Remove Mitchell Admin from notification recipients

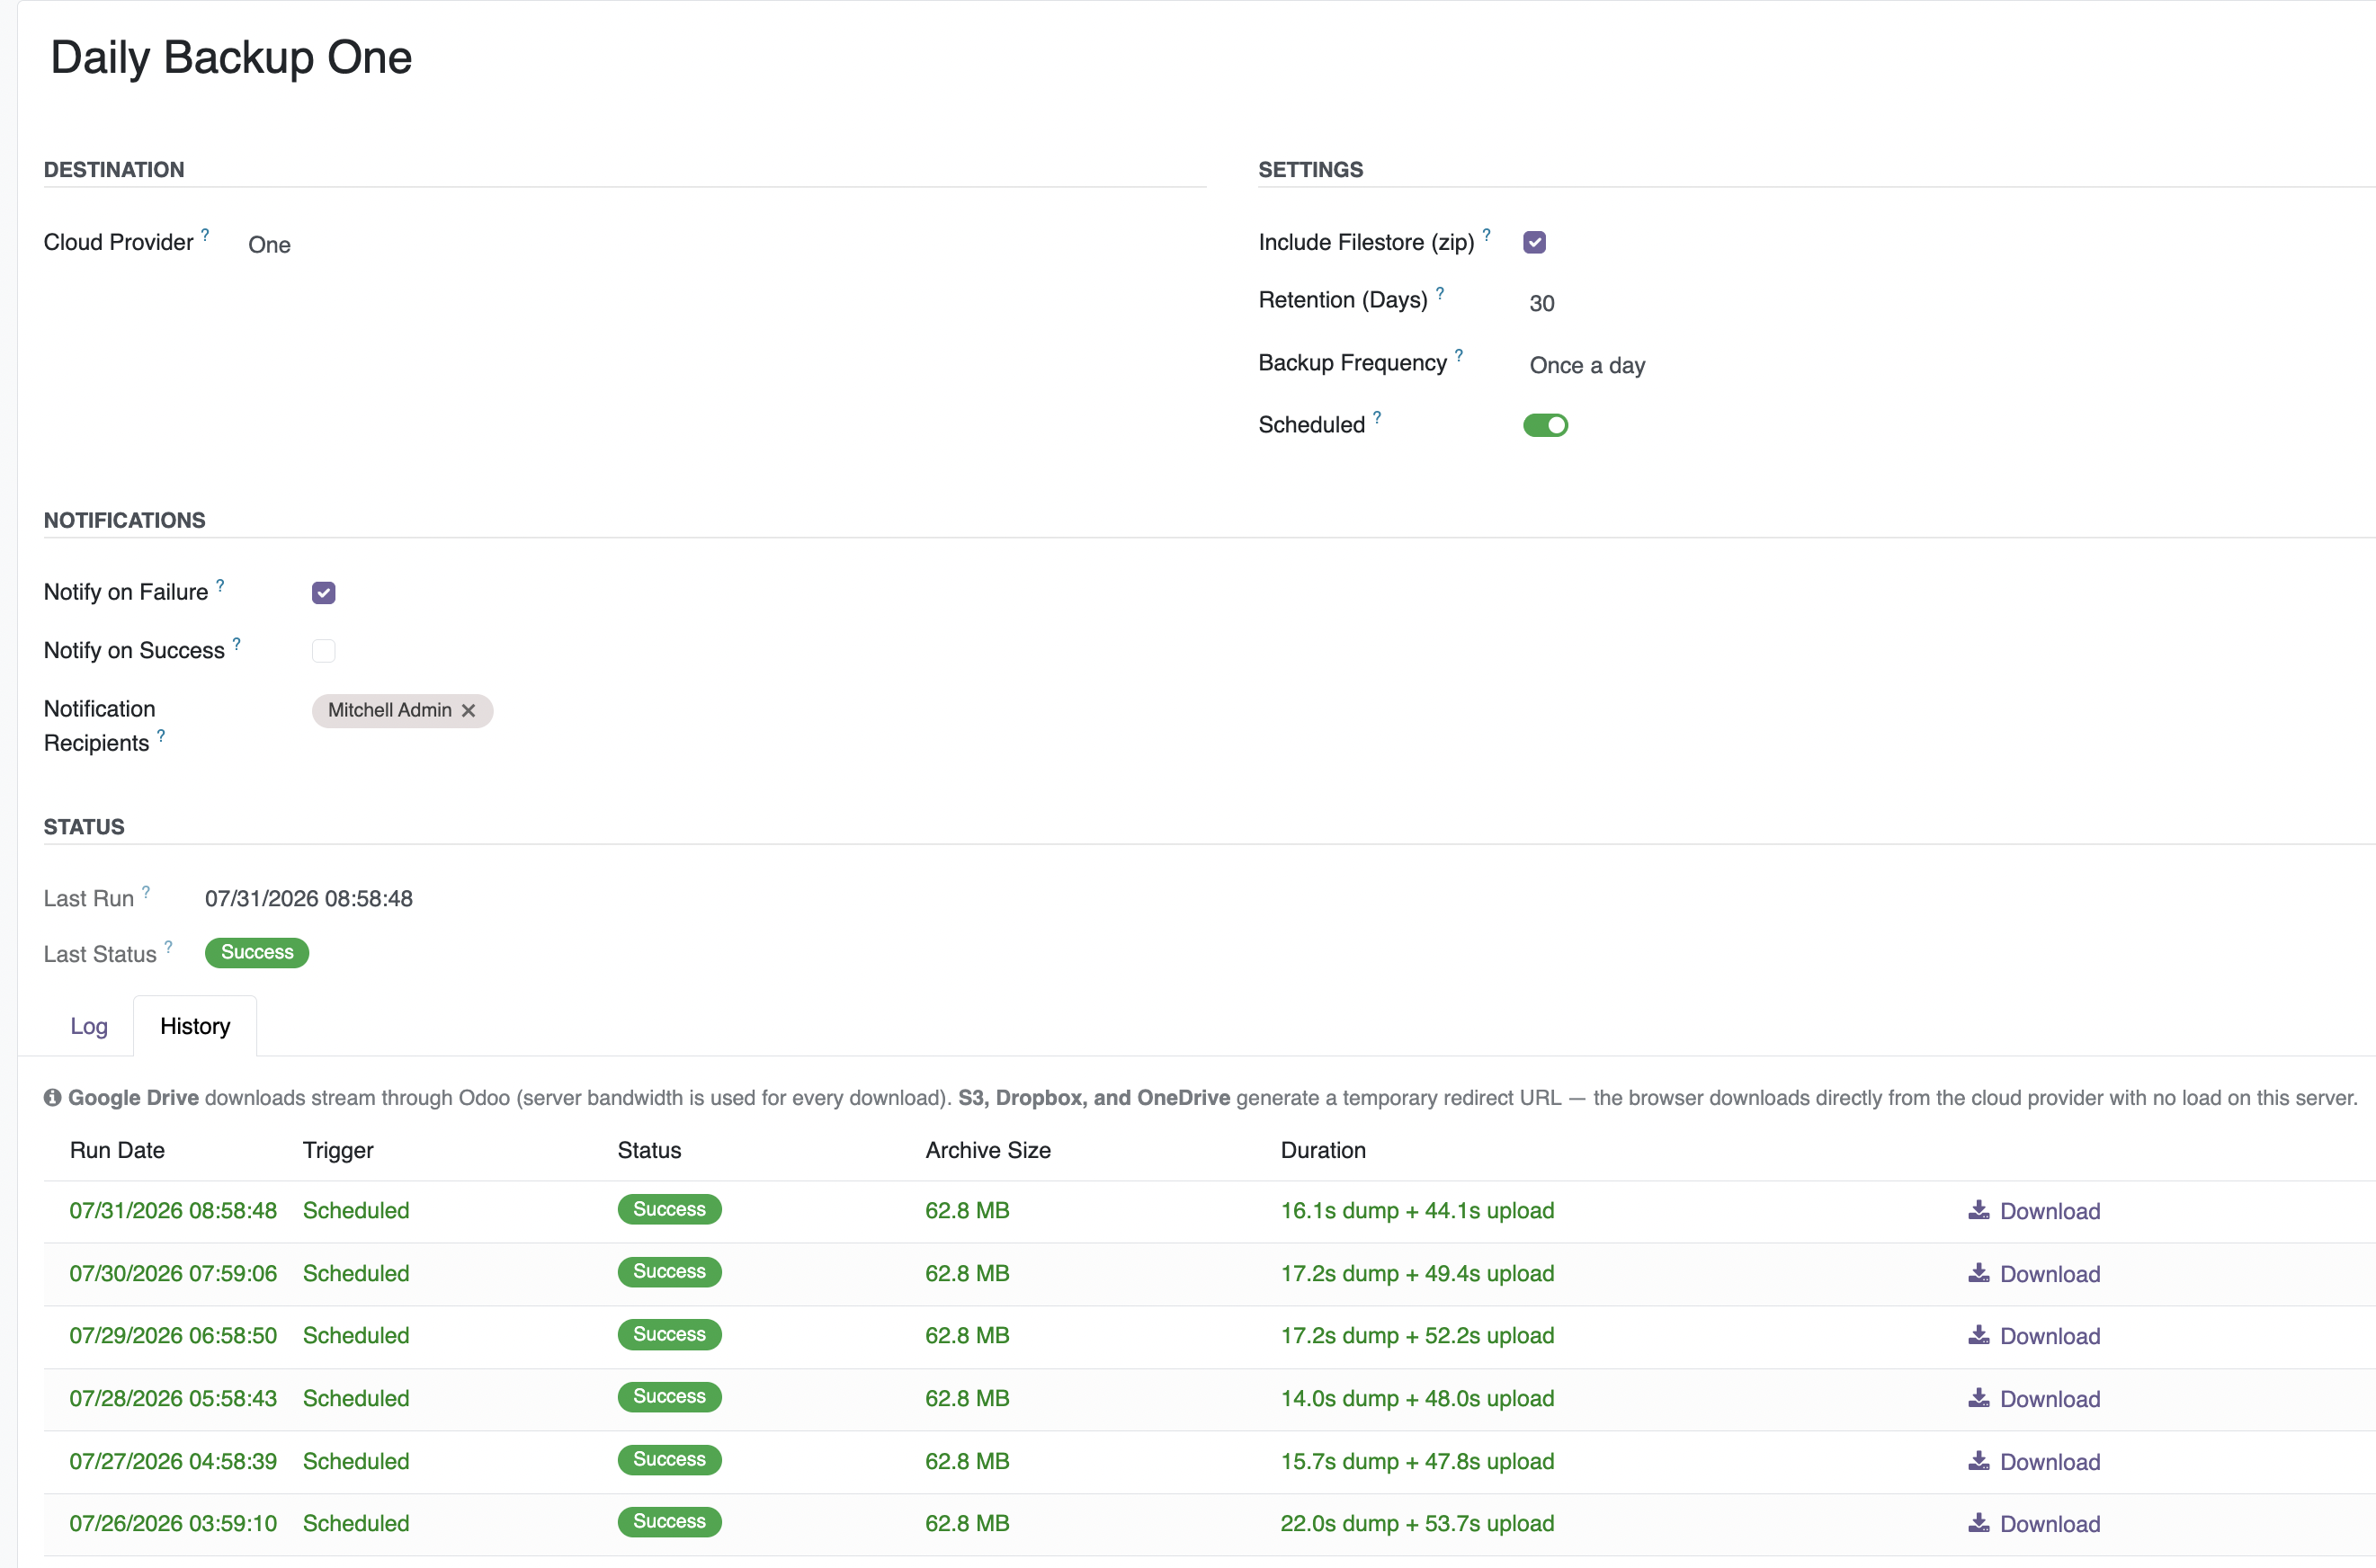click(x=468, y=710)
